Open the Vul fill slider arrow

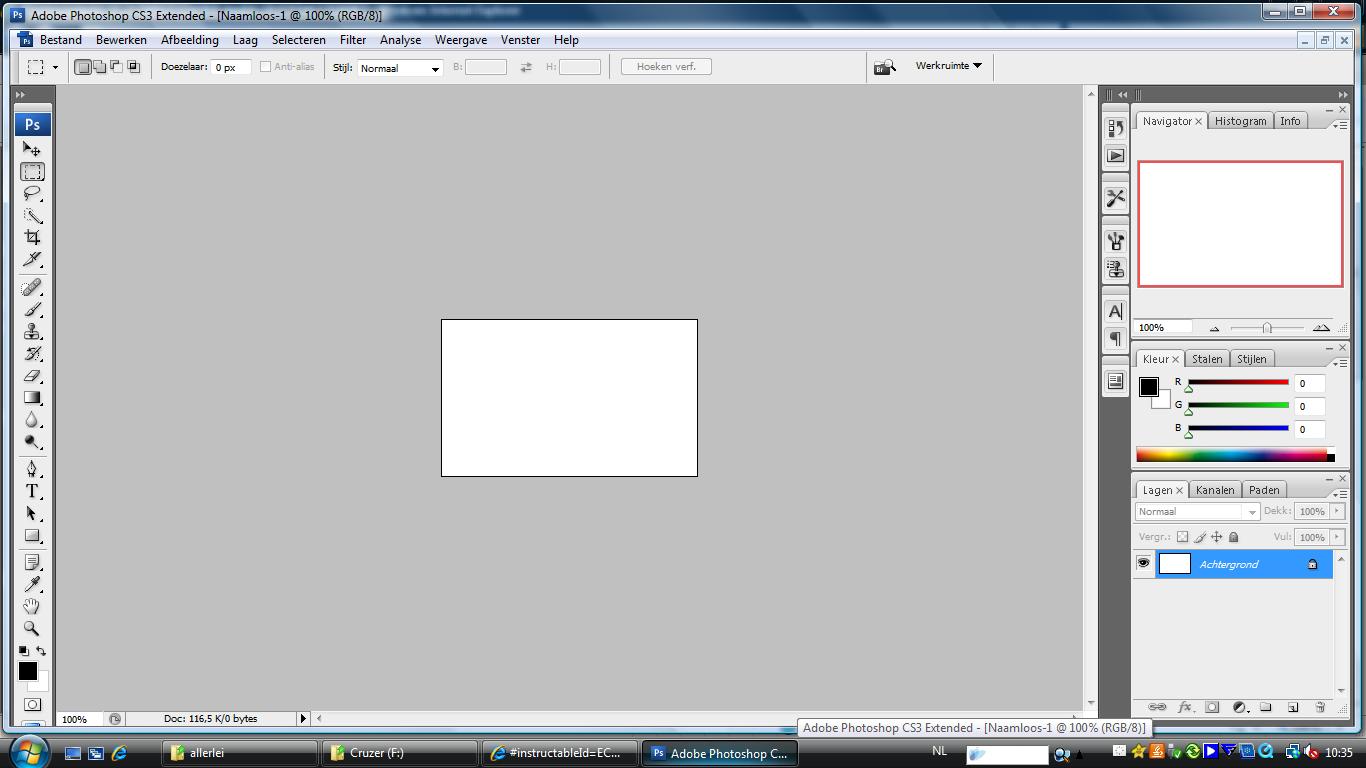(x=1337, y=537)
